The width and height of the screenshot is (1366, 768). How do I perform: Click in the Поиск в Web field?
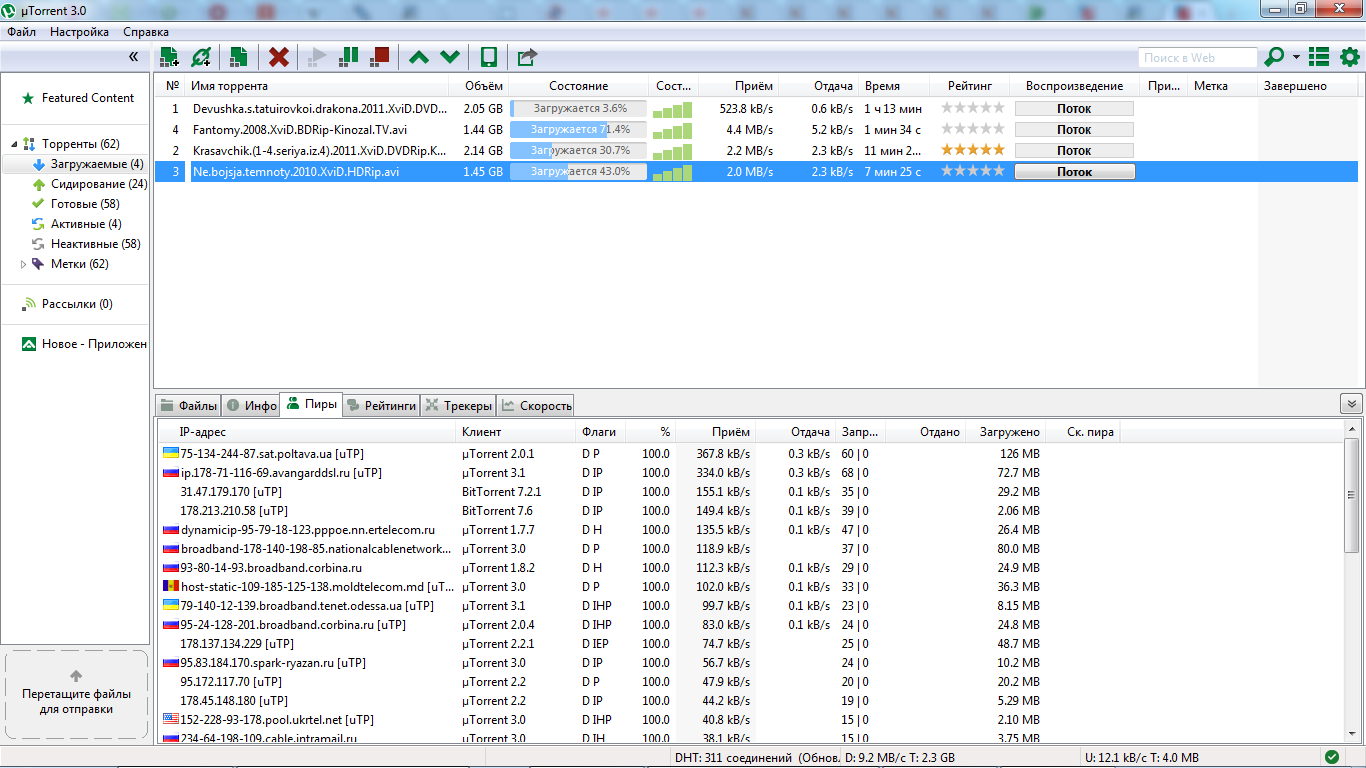coord(1197,58)
